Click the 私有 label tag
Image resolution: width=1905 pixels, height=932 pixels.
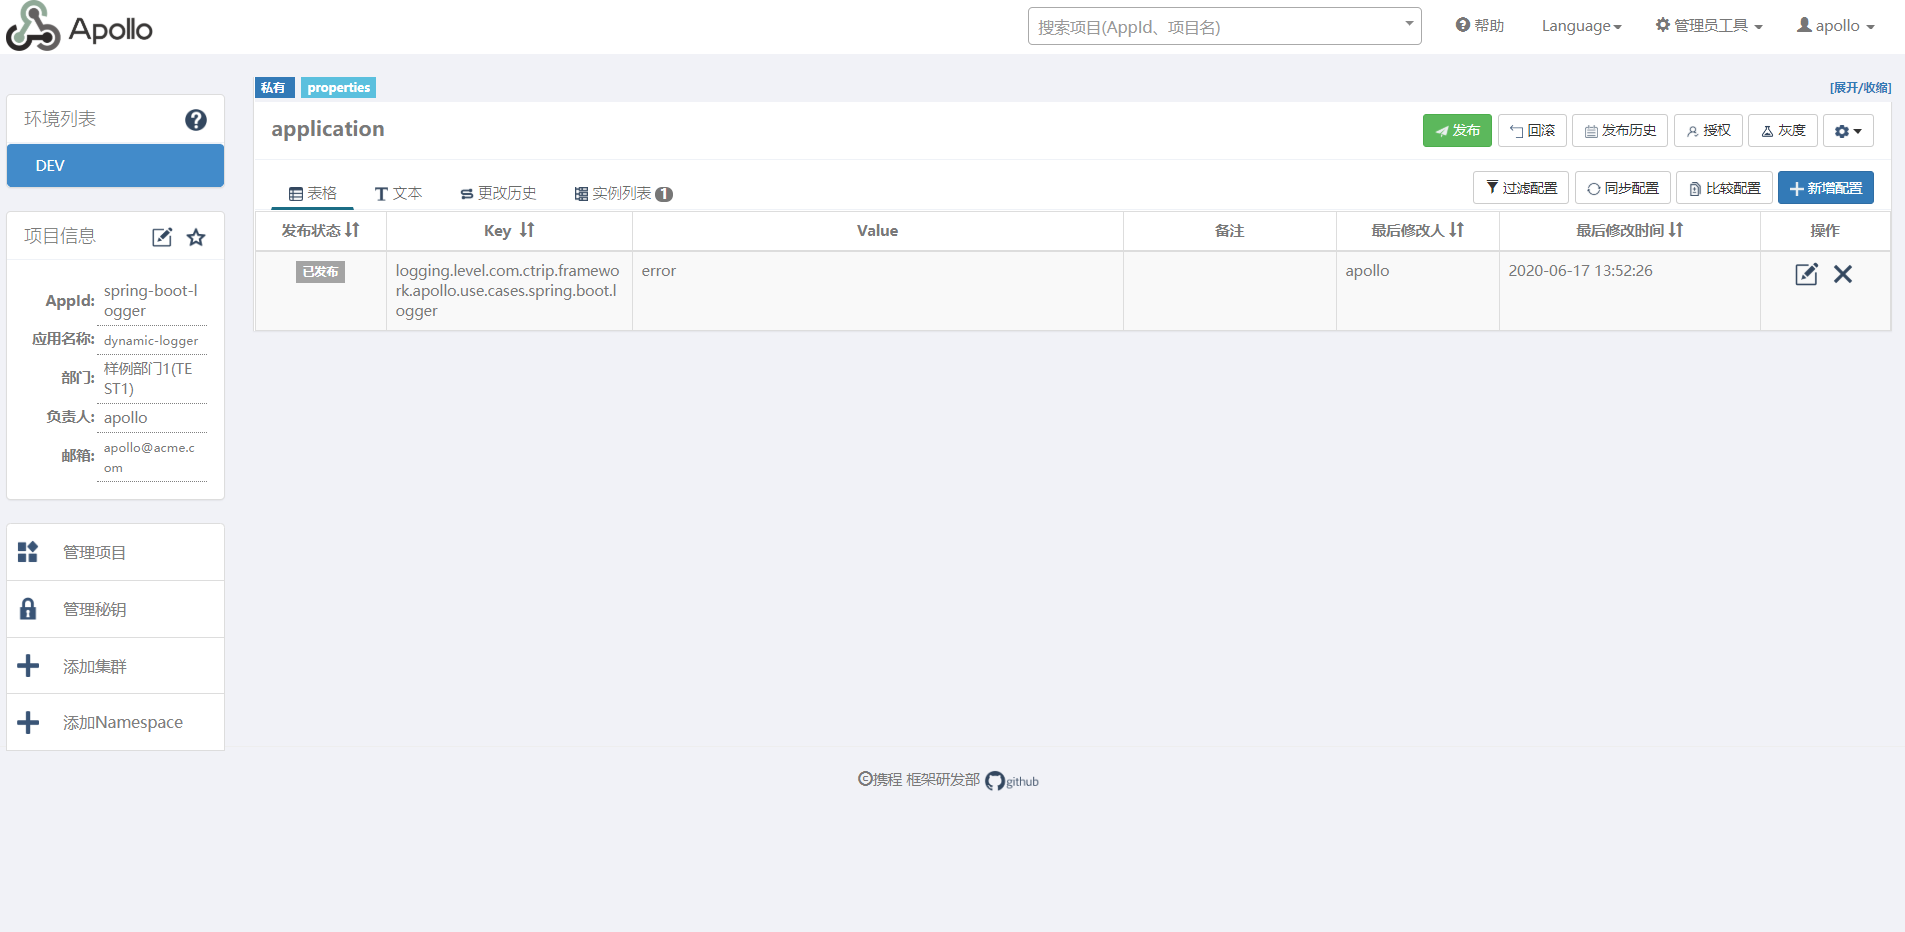pos(274,88)
